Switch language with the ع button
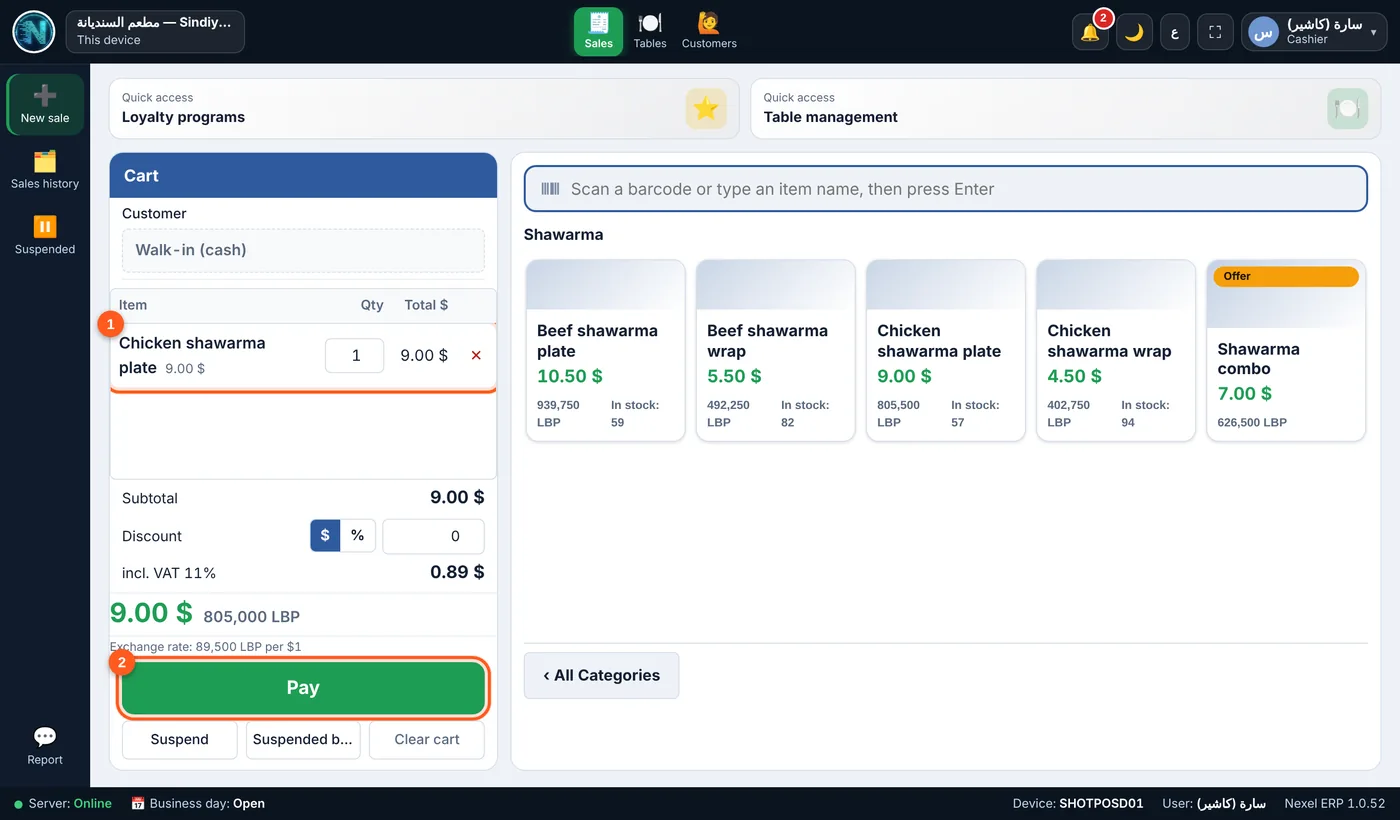The image size is (1400, 820). pos(1175,32)
